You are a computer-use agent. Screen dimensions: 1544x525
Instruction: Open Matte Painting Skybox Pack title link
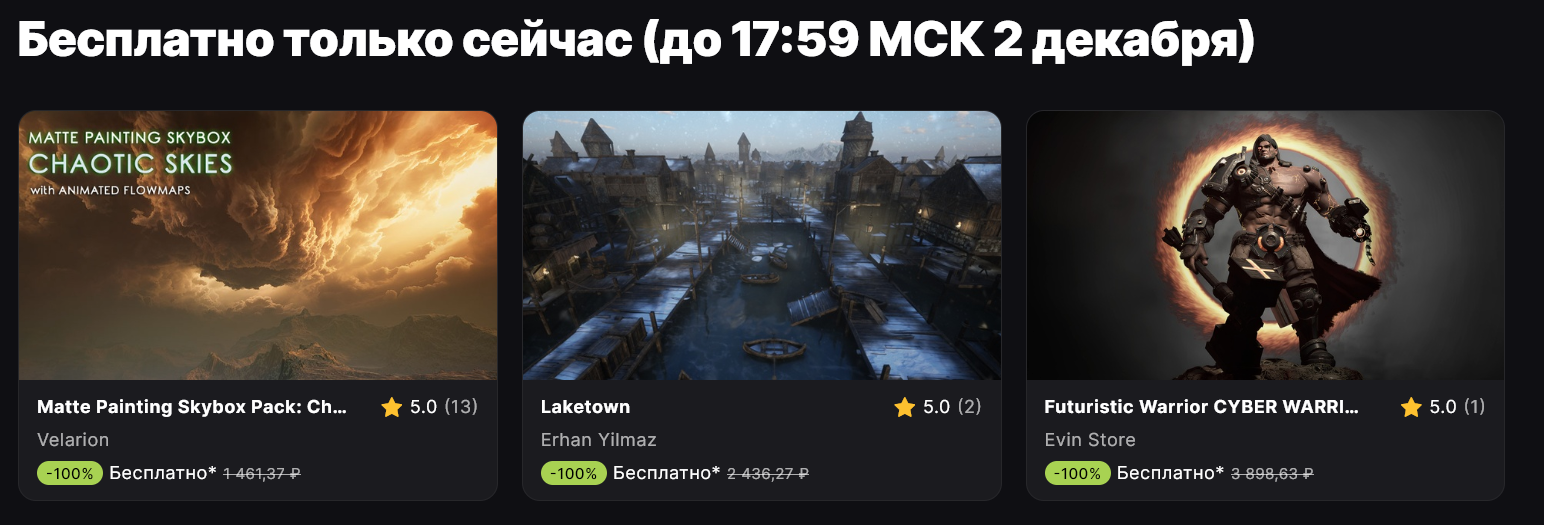tap(192, 407)
